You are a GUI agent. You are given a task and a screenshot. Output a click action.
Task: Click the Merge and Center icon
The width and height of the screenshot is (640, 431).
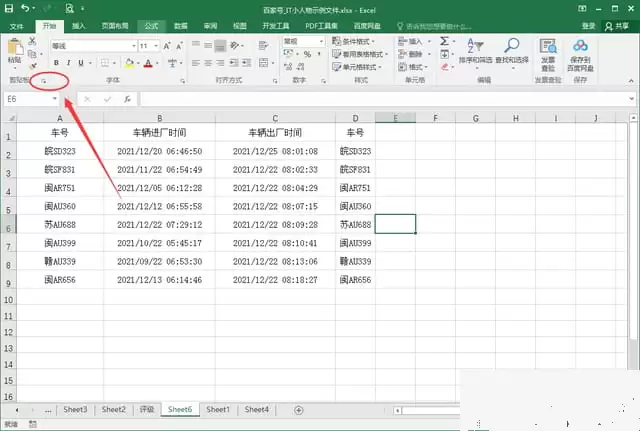click(264, 62)
